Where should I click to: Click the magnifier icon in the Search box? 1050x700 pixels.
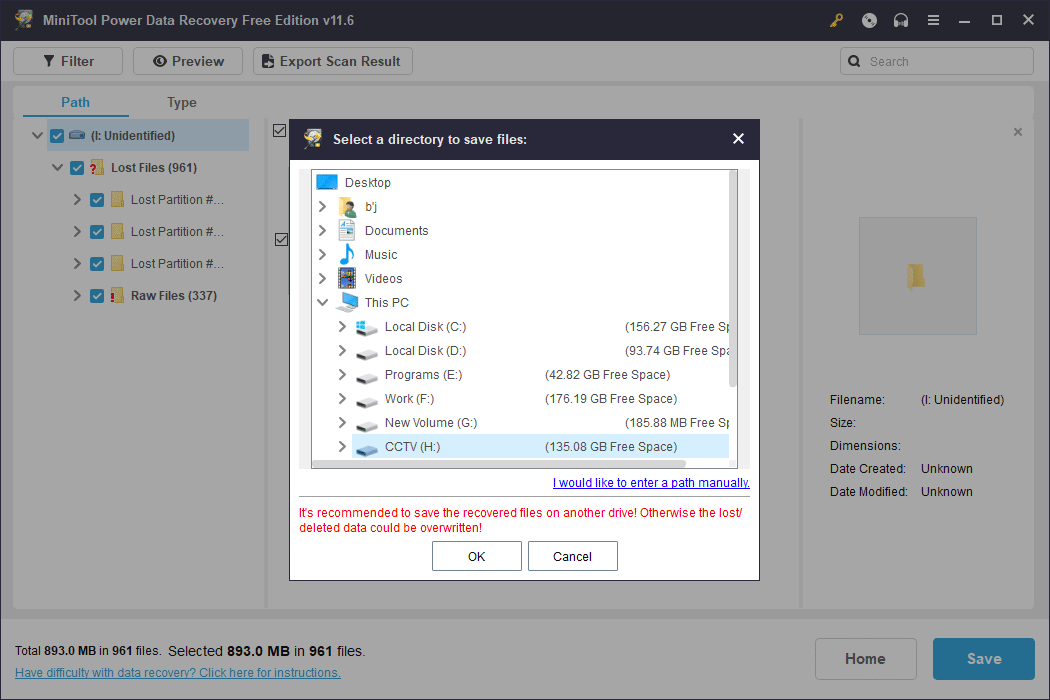coord(854,61)
